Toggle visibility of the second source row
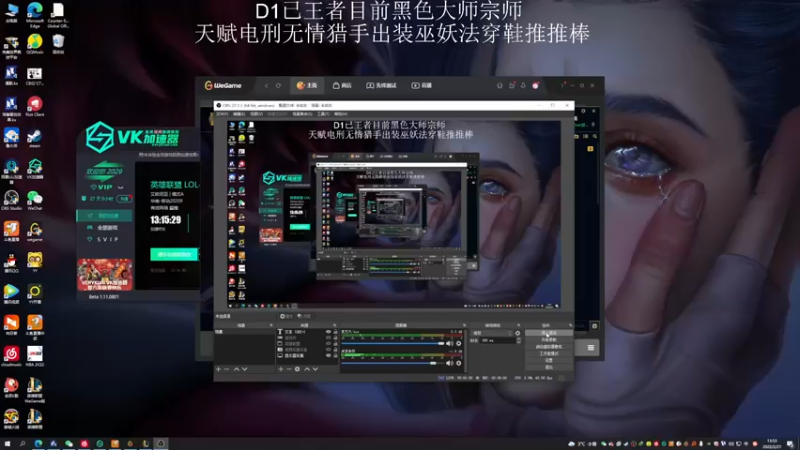 coord(328,338)
